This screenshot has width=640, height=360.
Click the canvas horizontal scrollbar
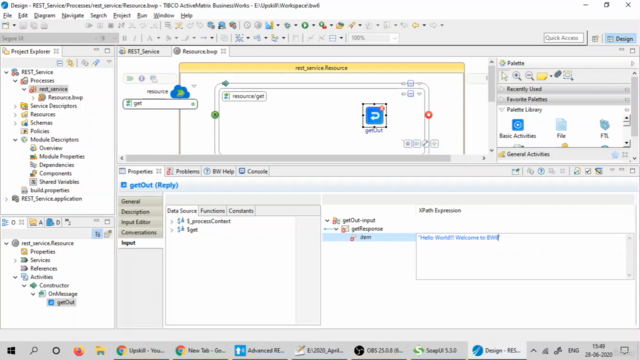288,158
